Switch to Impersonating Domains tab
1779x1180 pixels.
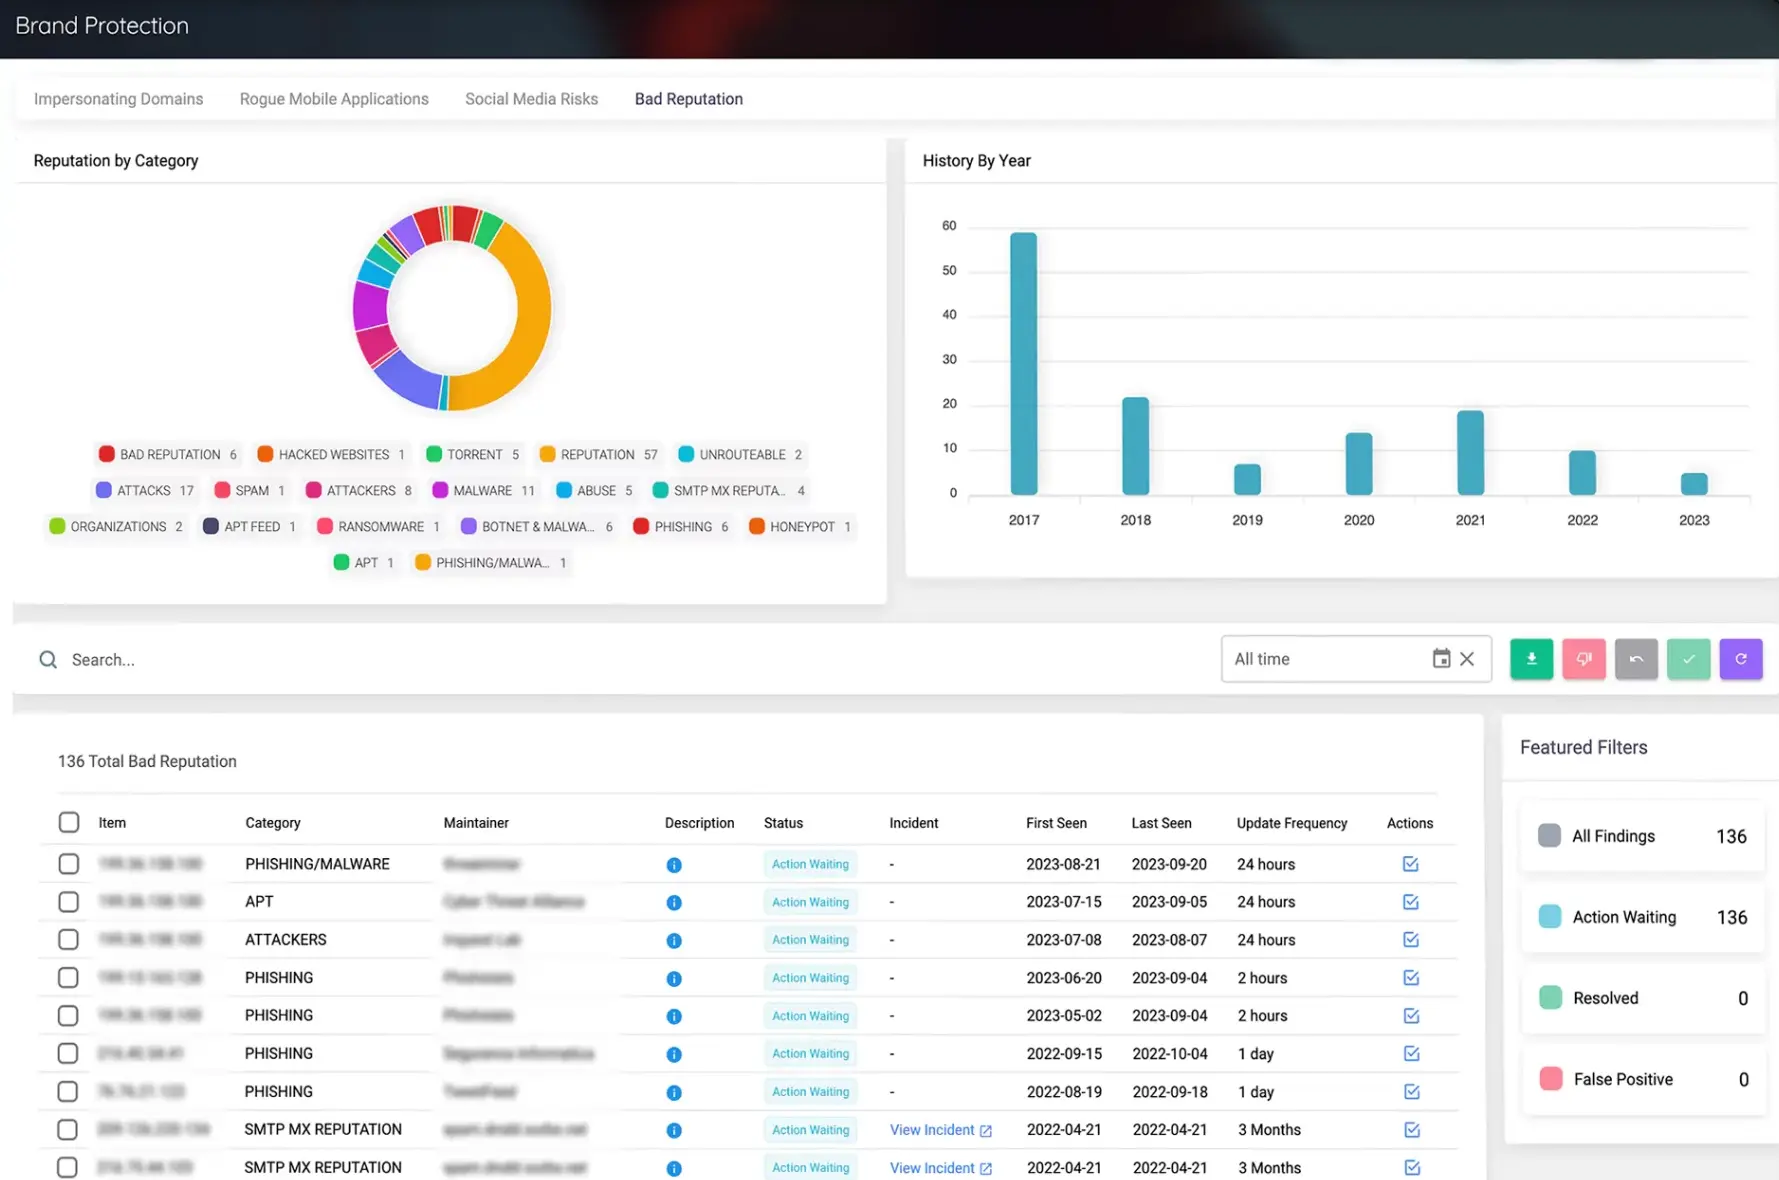118,99
